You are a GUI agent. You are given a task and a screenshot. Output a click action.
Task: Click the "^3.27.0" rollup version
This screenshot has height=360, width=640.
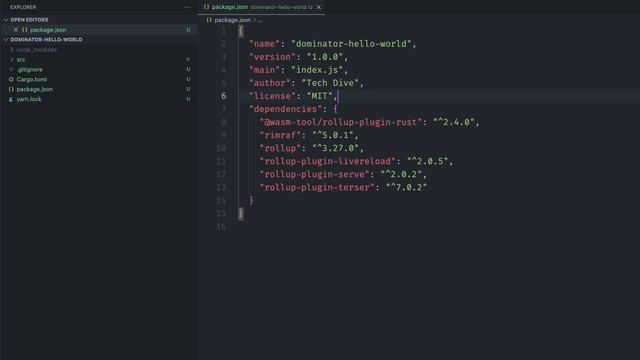(335, 148)
